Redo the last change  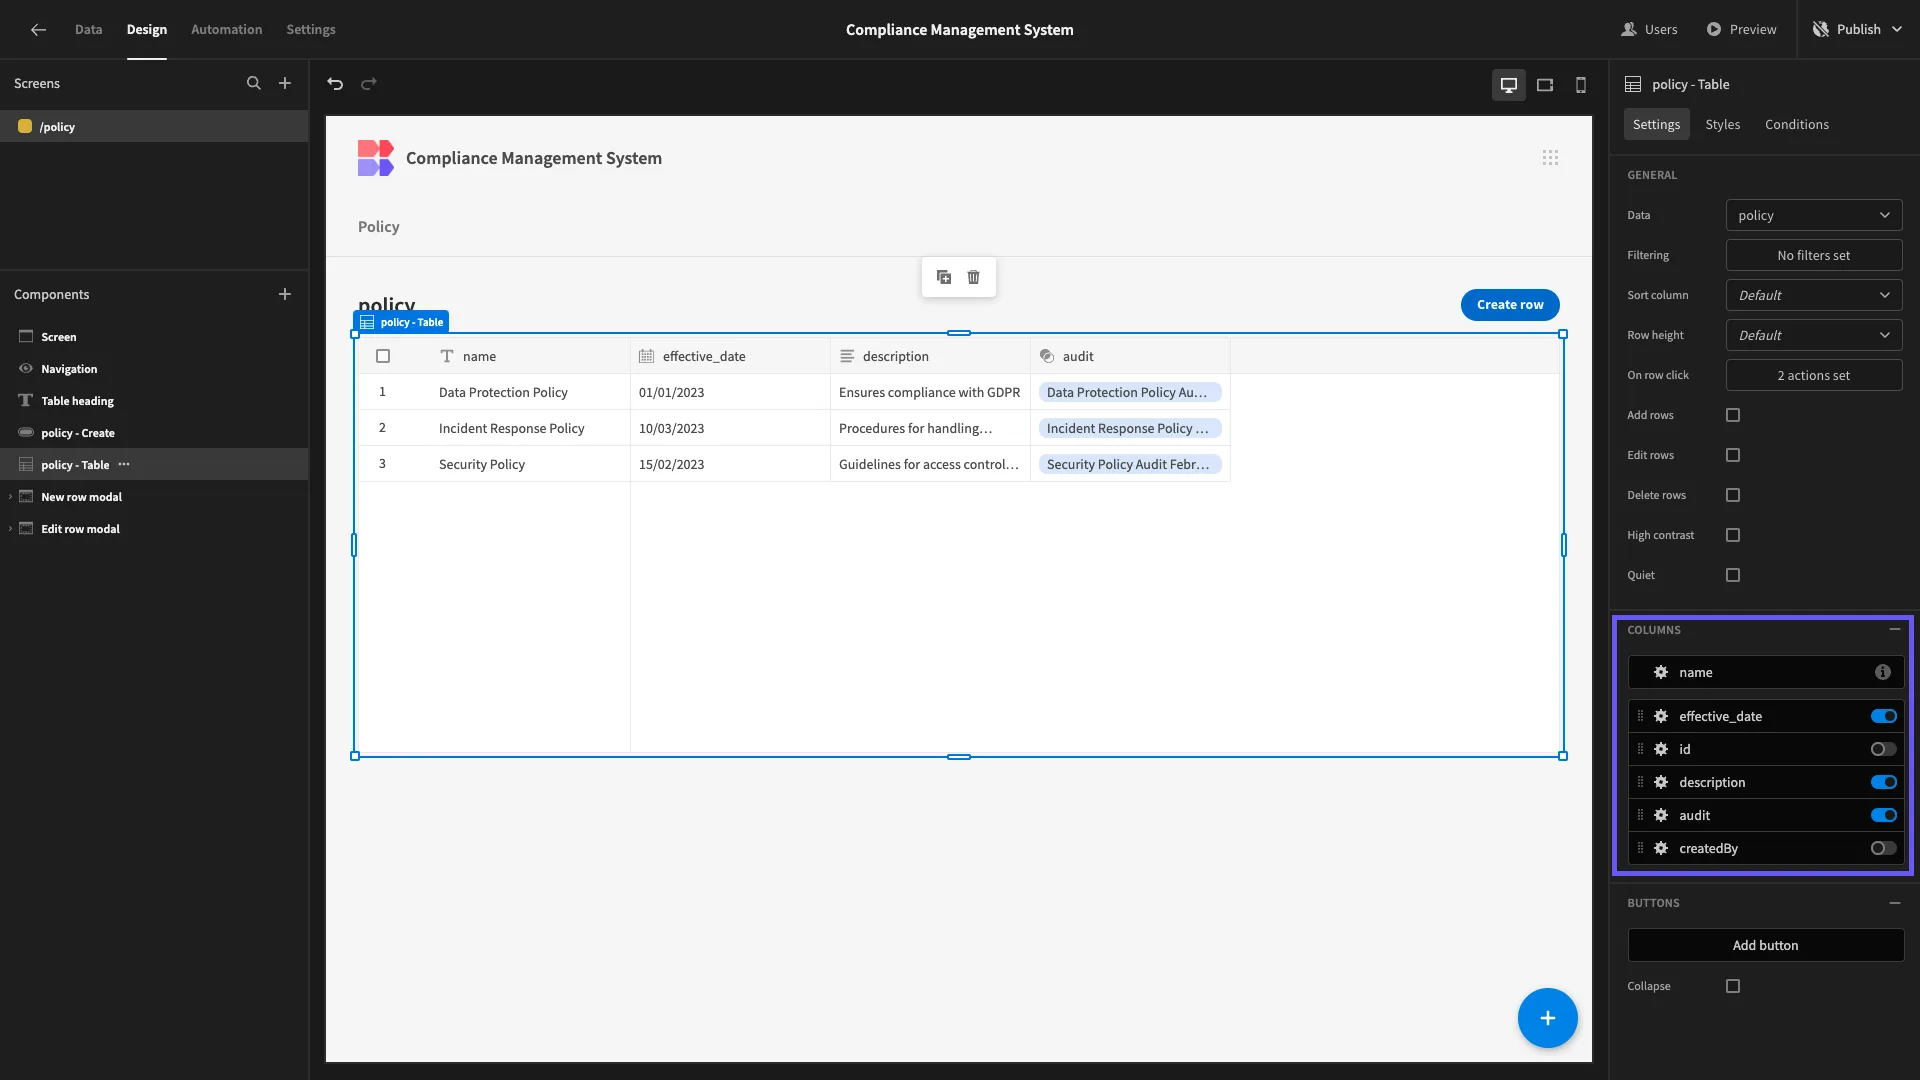[x=369, y=84]
